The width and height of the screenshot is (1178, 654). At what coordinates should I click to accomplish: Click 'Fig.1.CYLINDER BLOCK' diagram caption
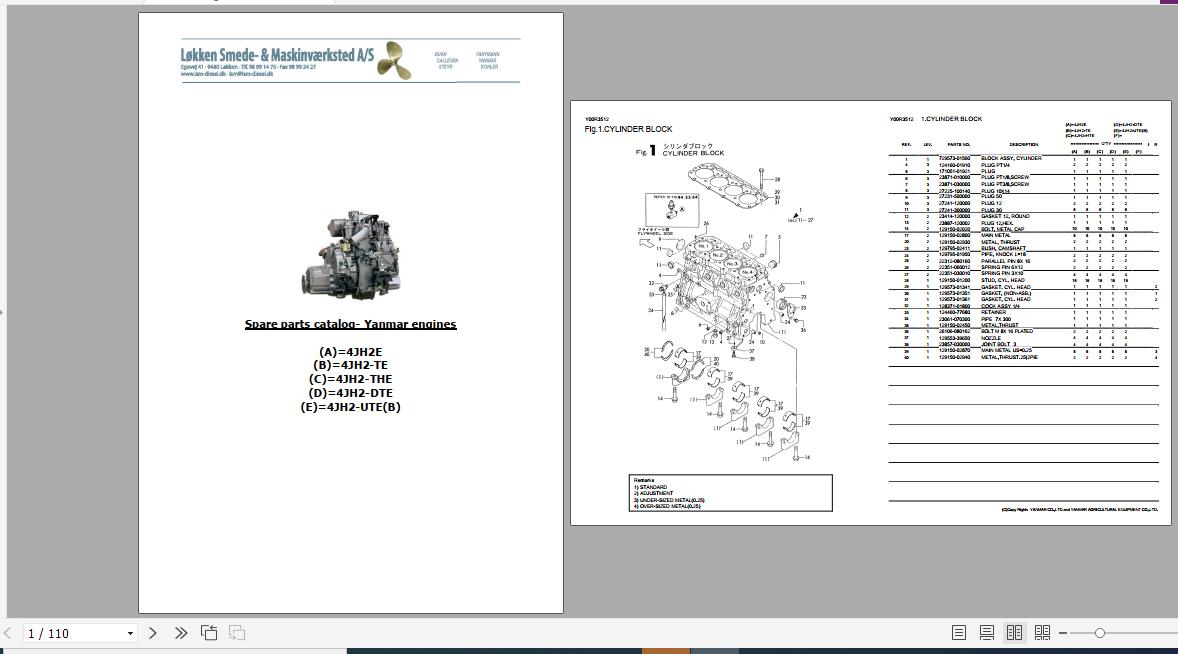click(628, 129)
